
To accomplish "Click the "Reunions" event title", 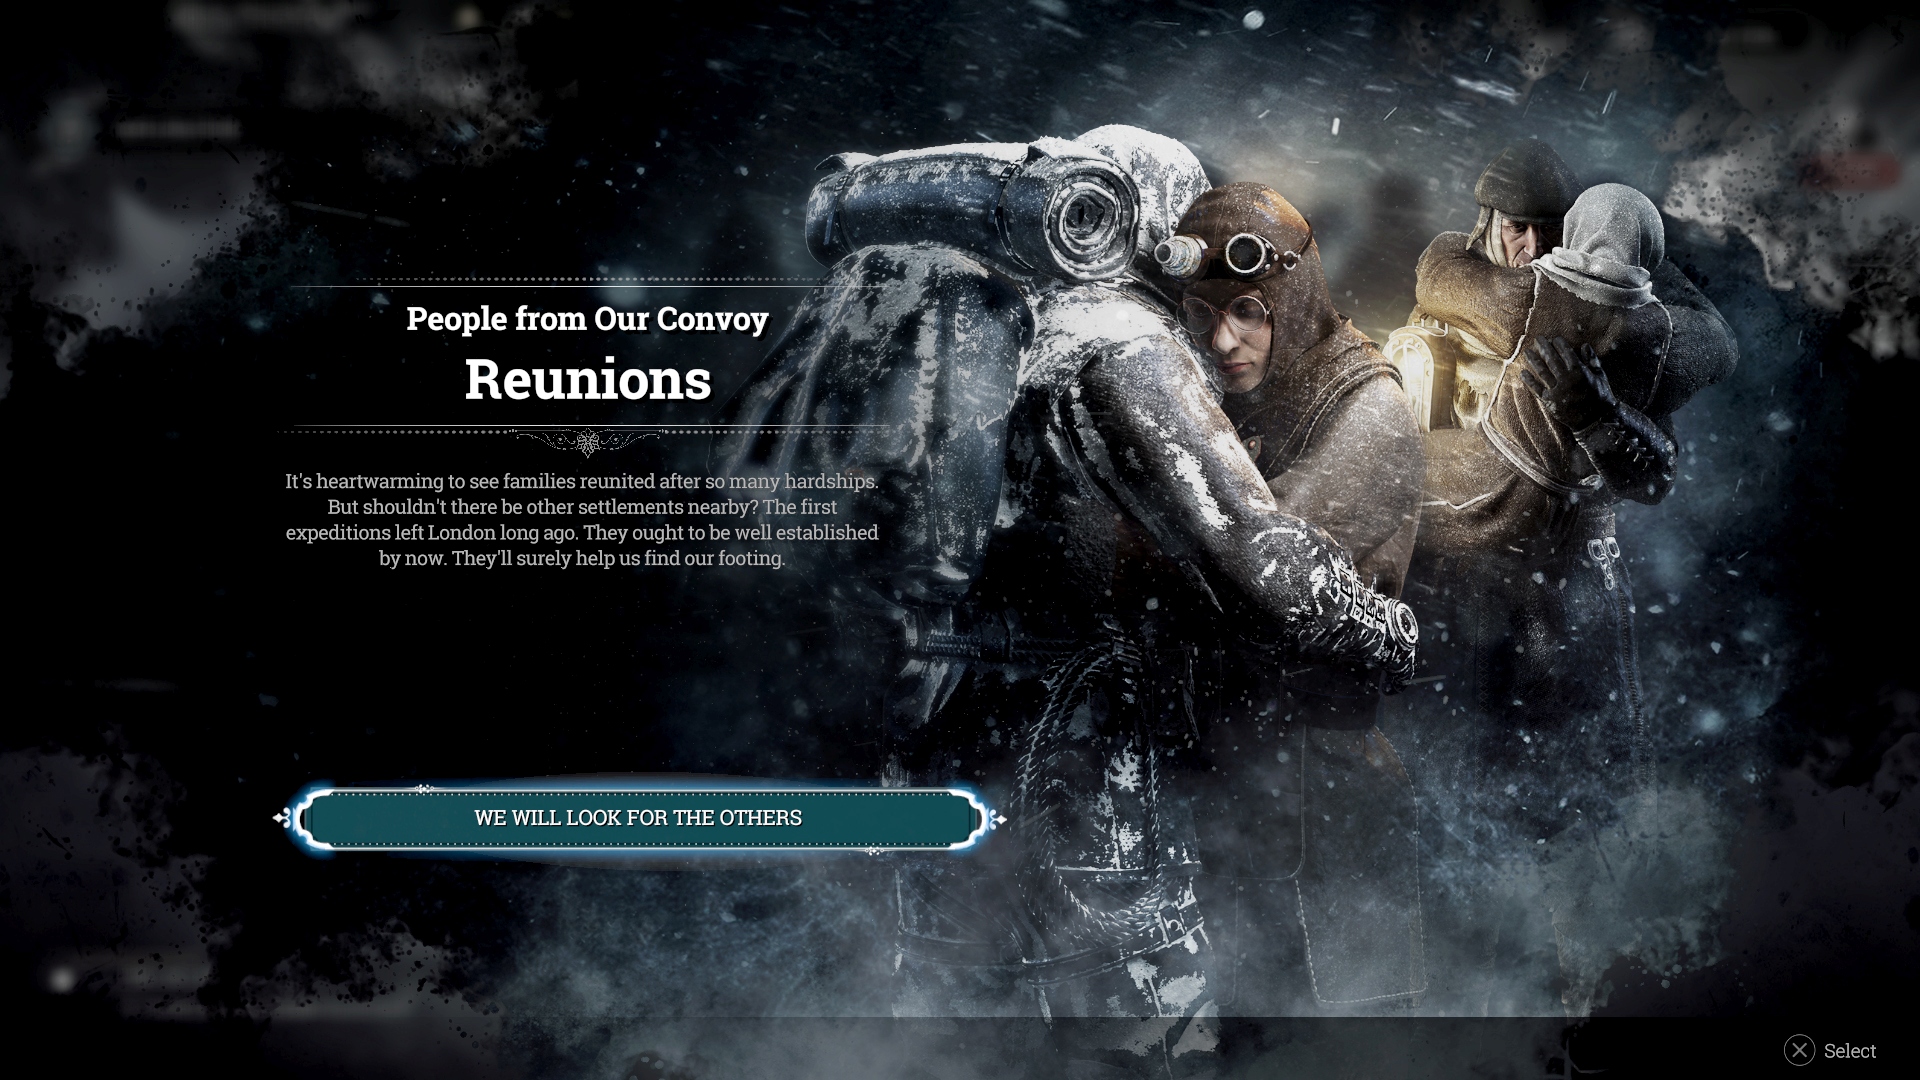I will (588, 380).
